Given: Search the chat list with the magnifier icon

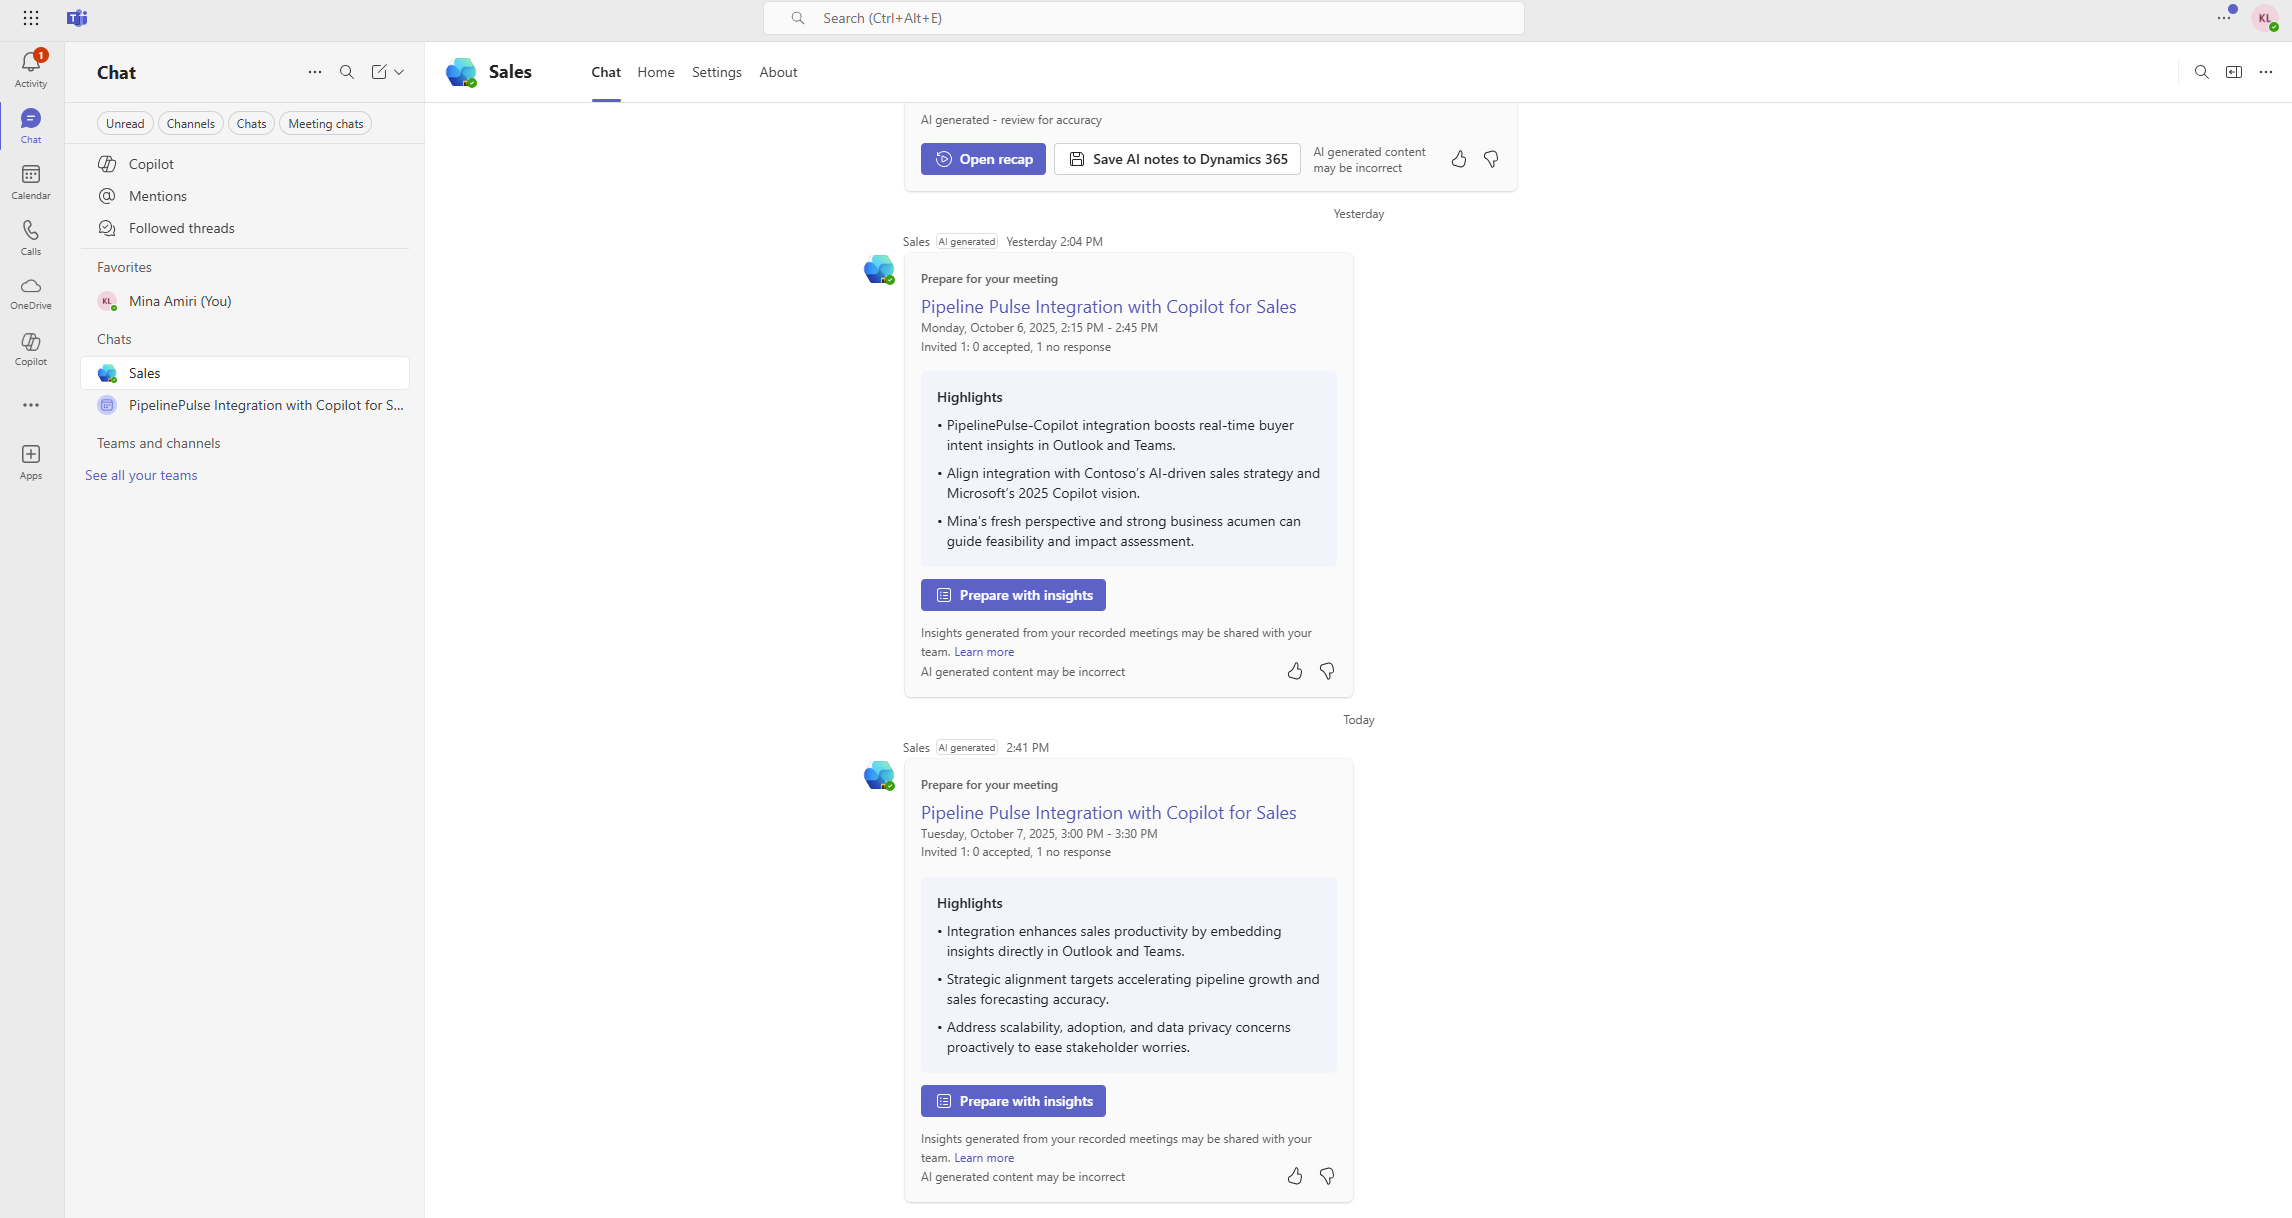Looking at the screenshot, I should coord(347,72).
